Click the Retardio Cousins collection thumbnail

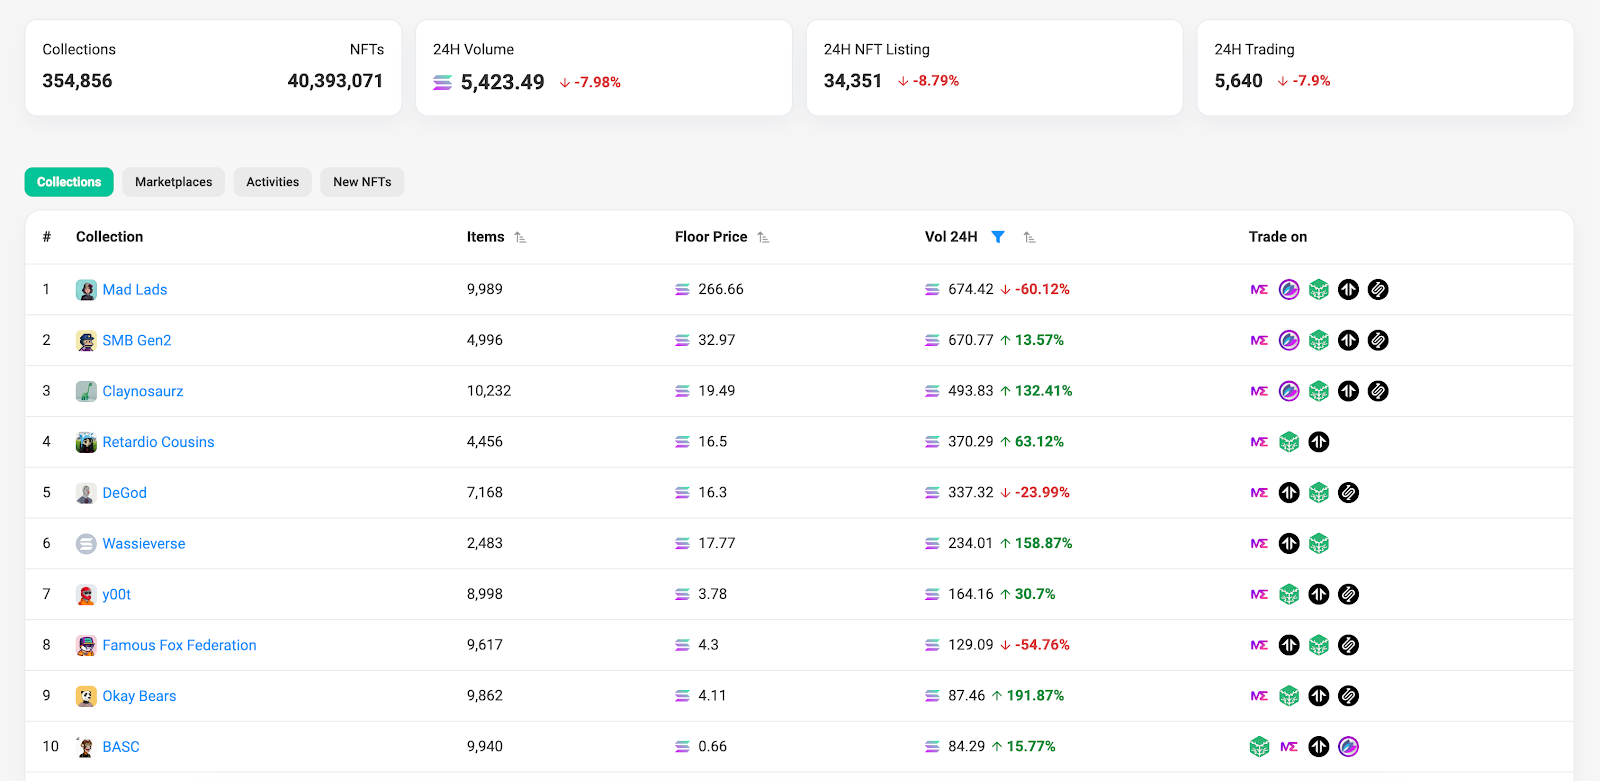(x=86, y=442)
